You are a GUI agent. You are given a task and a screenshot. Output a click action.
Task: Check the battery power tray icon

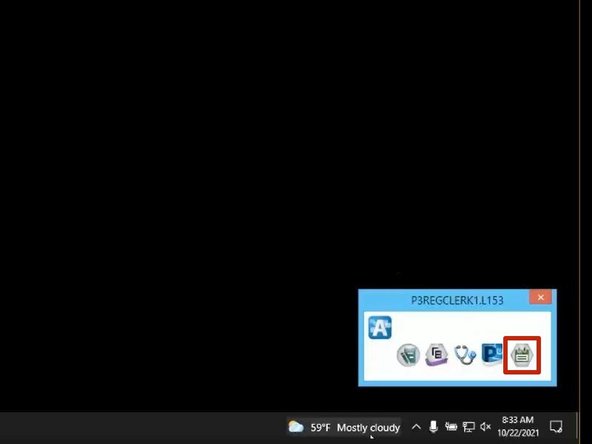coord(451,427)
